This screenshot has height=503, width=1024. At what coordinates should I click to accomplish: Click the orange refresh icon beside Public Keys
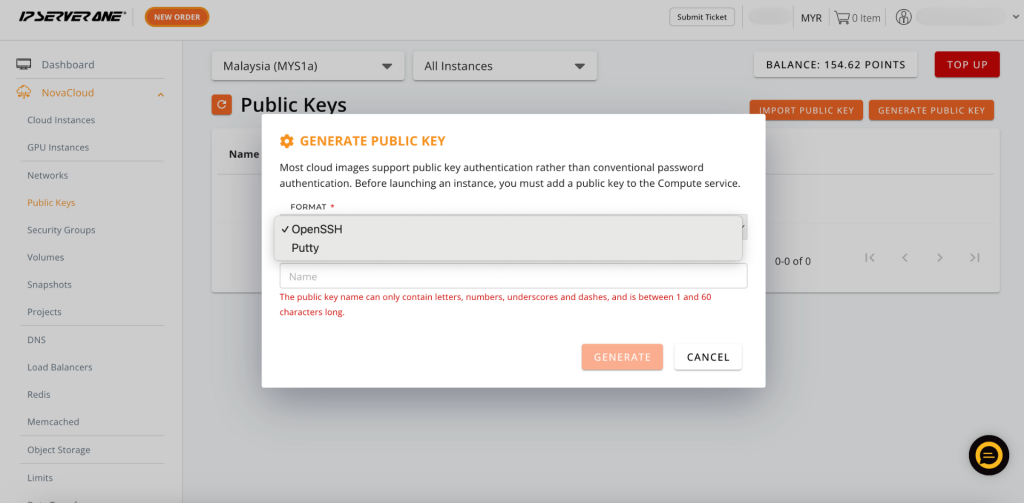click(x=221, y=105)
